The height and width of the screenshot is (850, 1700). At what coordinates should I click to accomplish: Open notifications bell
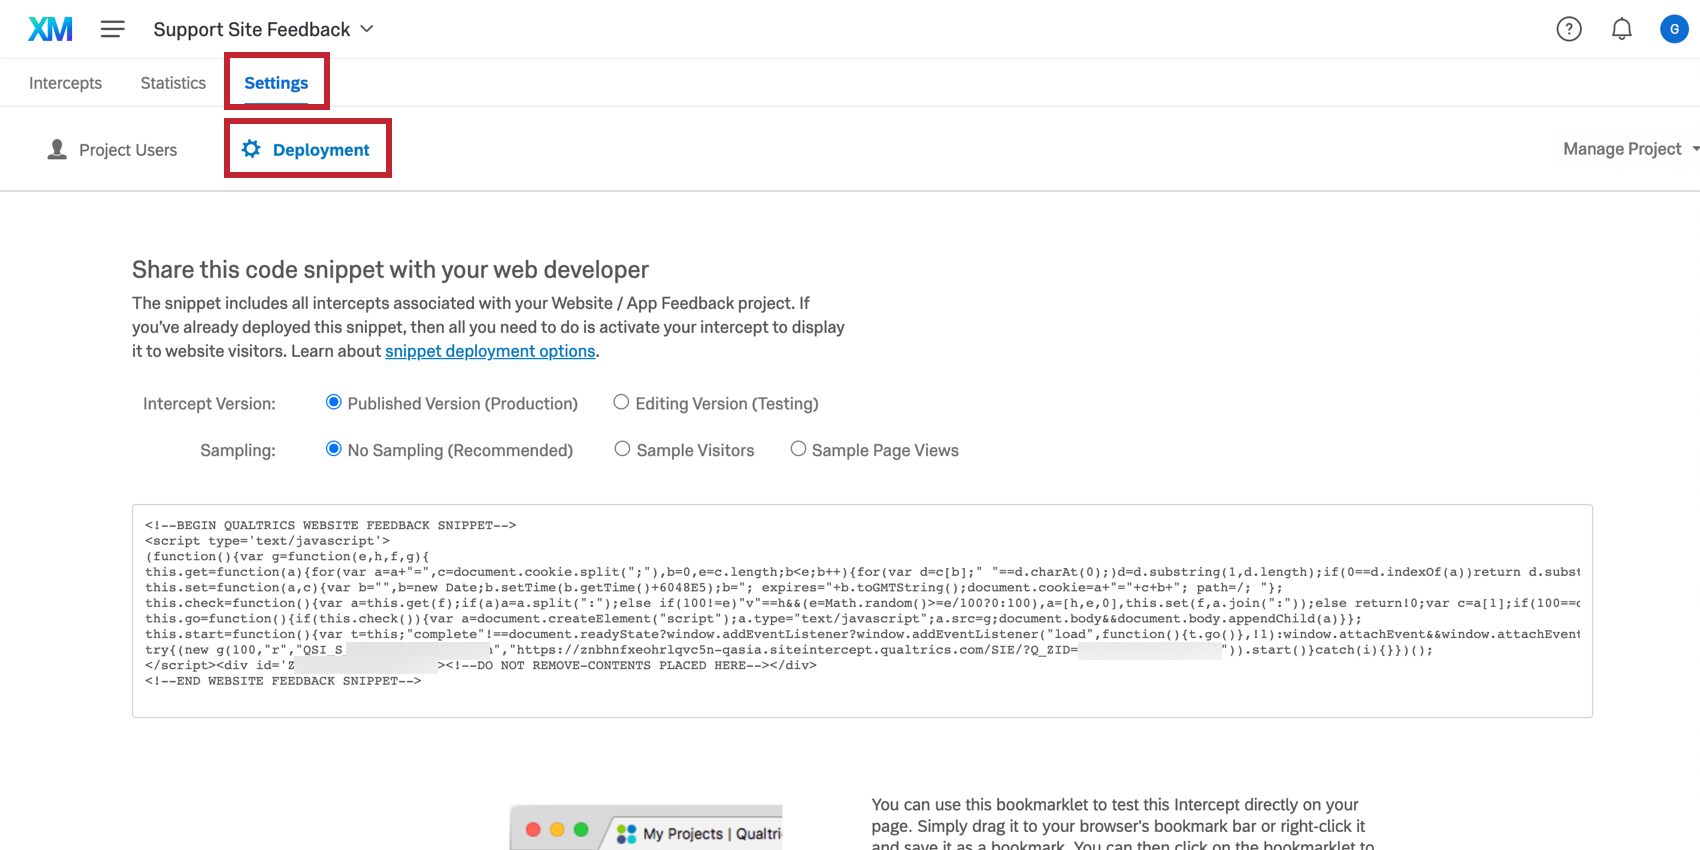click(1622, 29)
